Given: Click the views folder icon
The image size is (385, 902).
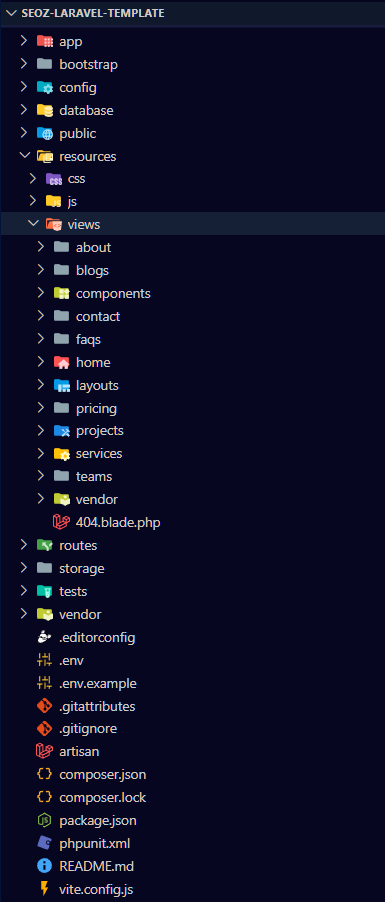Looking at the screenshot, I should tap(54, 224).
